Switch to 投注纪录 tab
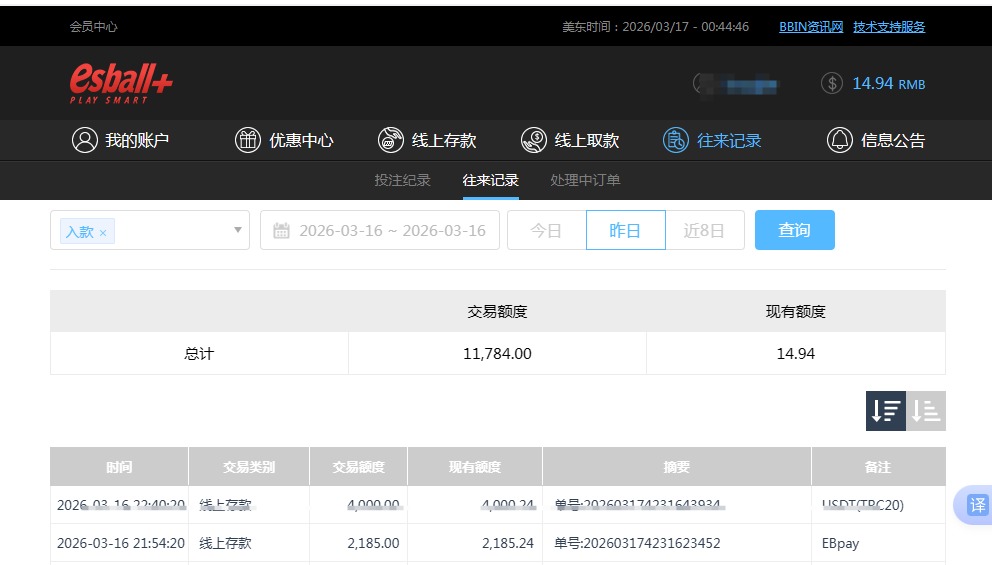 [x=402, y=180]
